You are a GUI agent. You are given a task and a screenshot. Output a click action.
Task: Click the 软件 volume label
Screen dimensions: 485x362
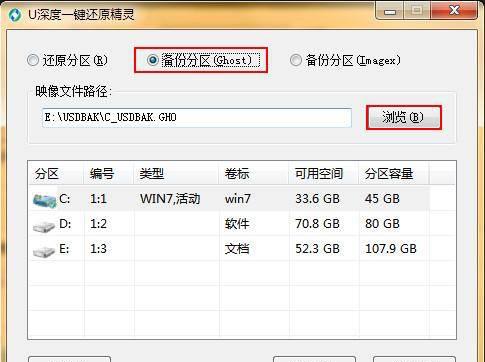(237, 224)
